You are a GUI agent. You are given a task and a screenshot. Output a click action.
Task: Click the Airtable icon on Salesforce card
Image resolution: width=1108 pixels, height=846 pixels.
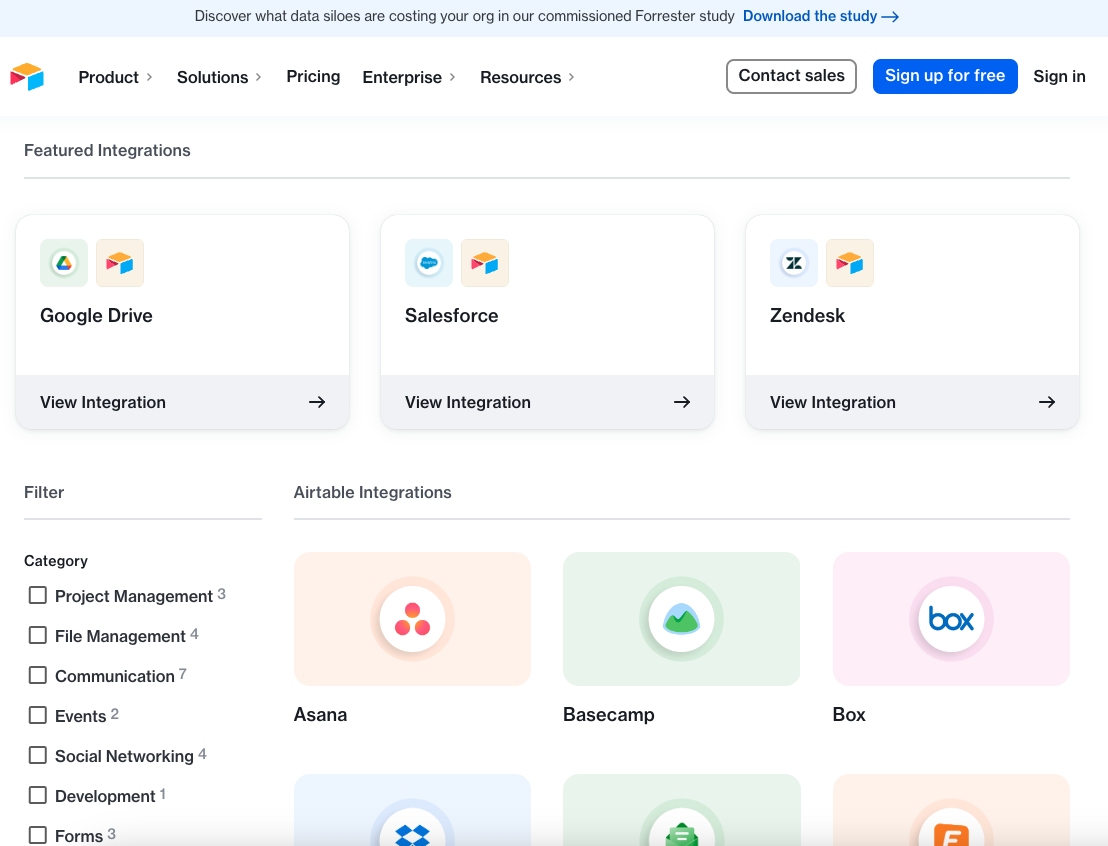pos(485,263)
